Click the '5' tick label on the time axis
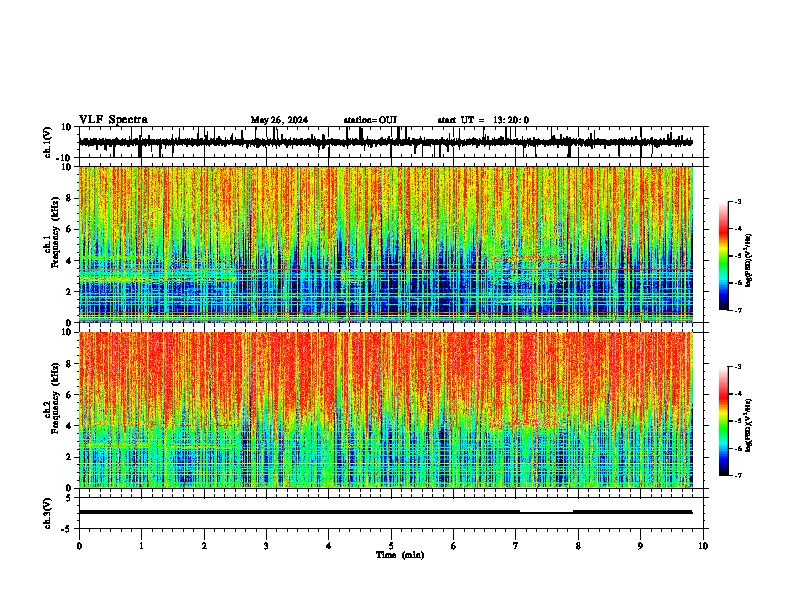 tap(391, 546)
